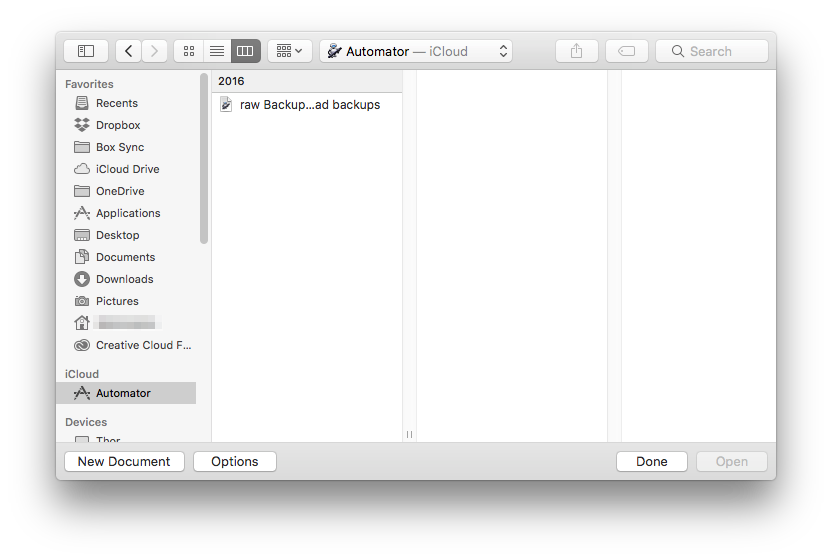
Task: Click the Recents sidebar icon
Action: [82, 103]
